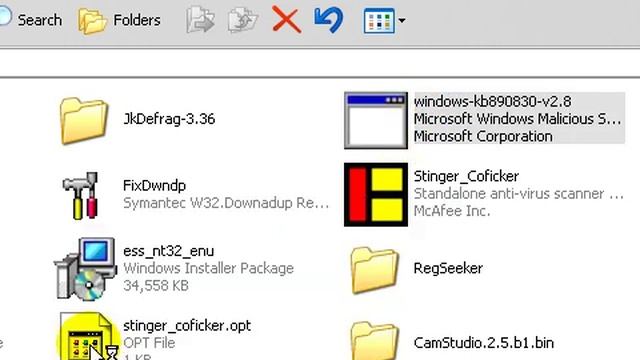
Task: Click the blue Undo arrow icon
Action: (x=329, y=20)
